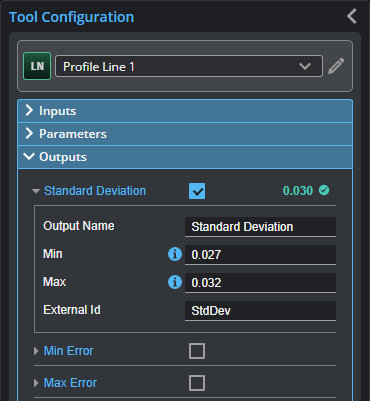Screen dimensions: 370x401
Task: Click the green LN tool icon
Action: tap(37, 66)
